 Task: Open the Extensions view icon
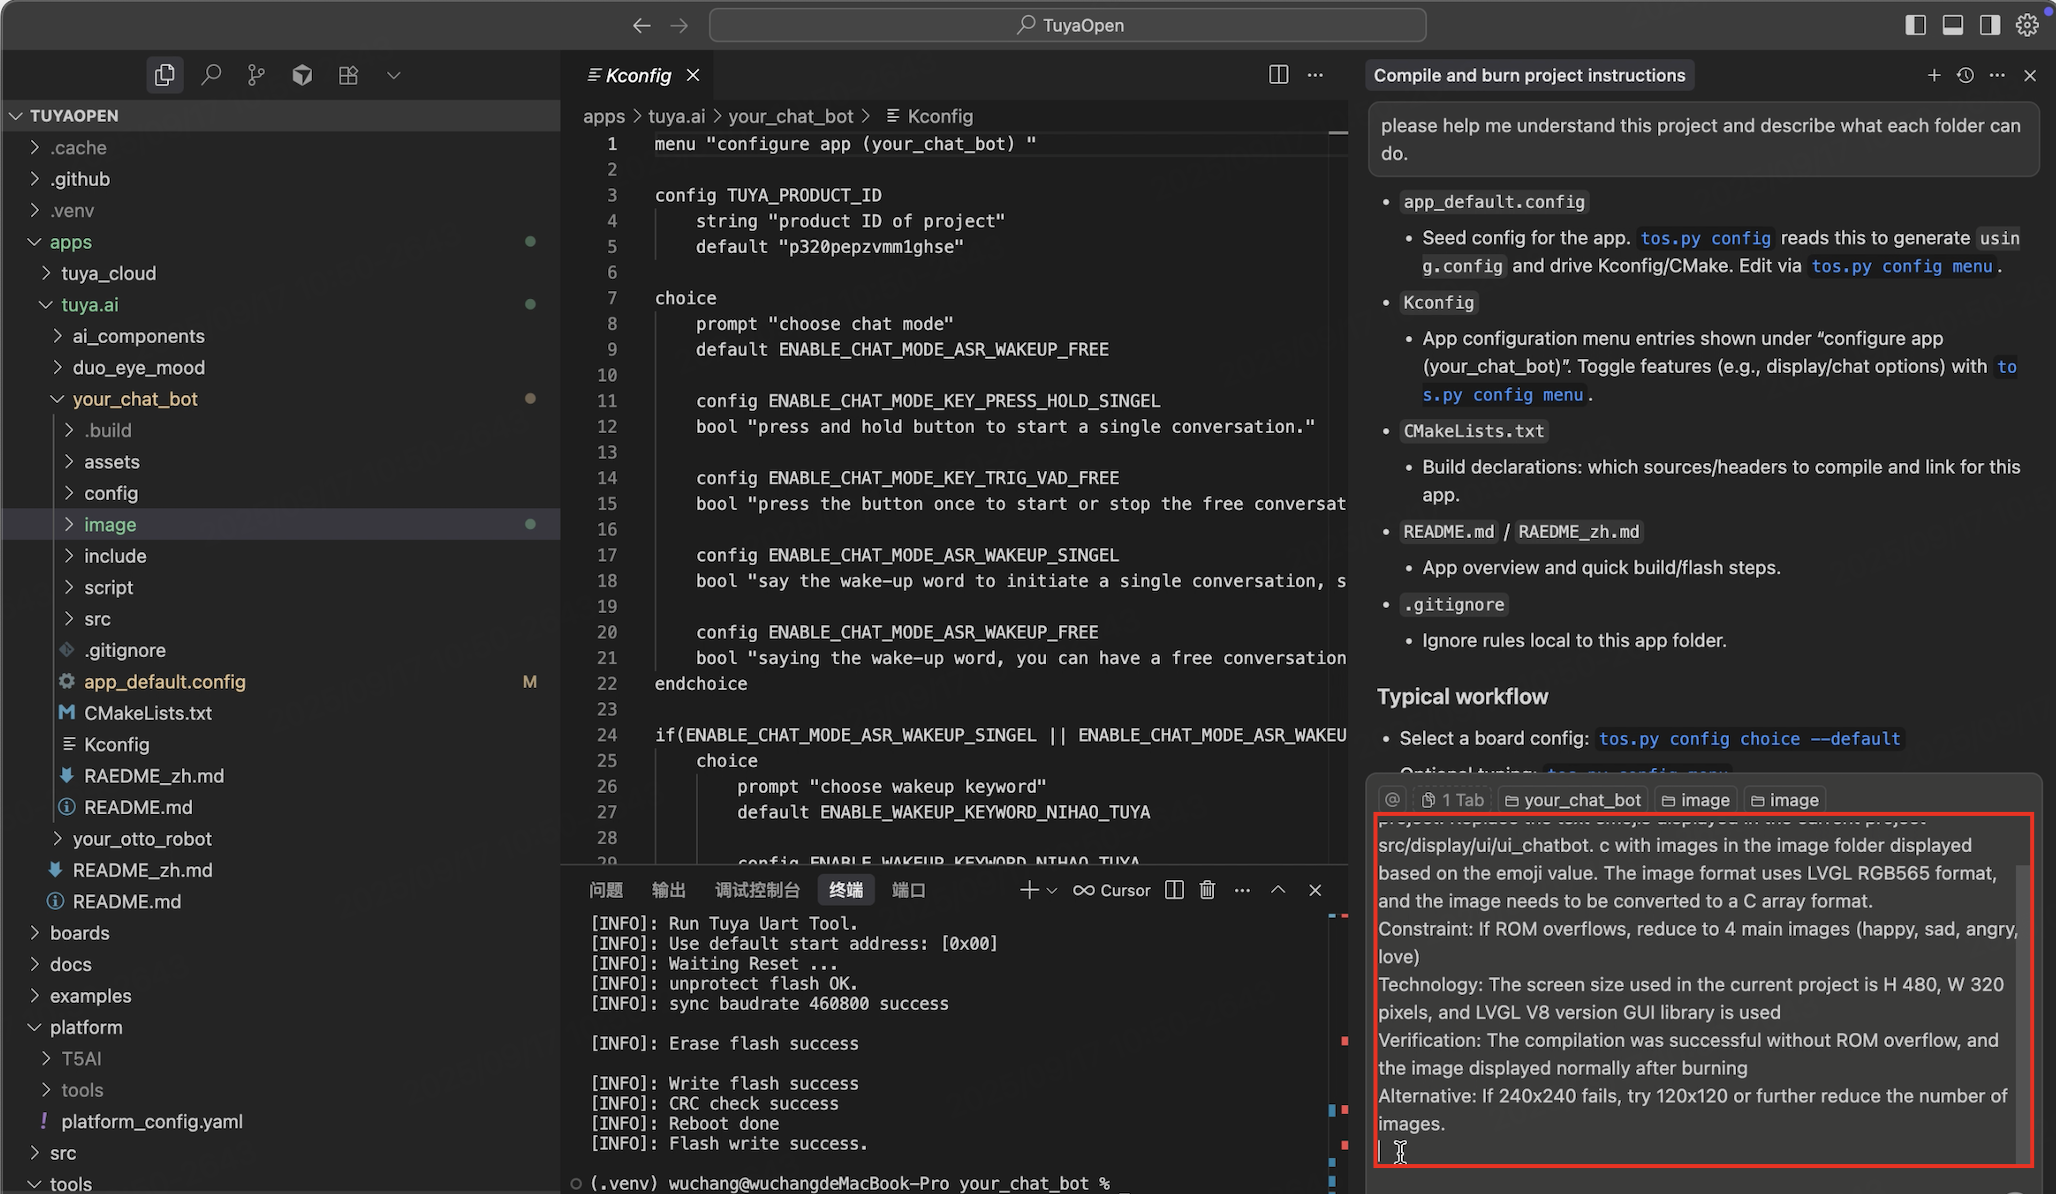pyautogui.click(x=348, y=75)
